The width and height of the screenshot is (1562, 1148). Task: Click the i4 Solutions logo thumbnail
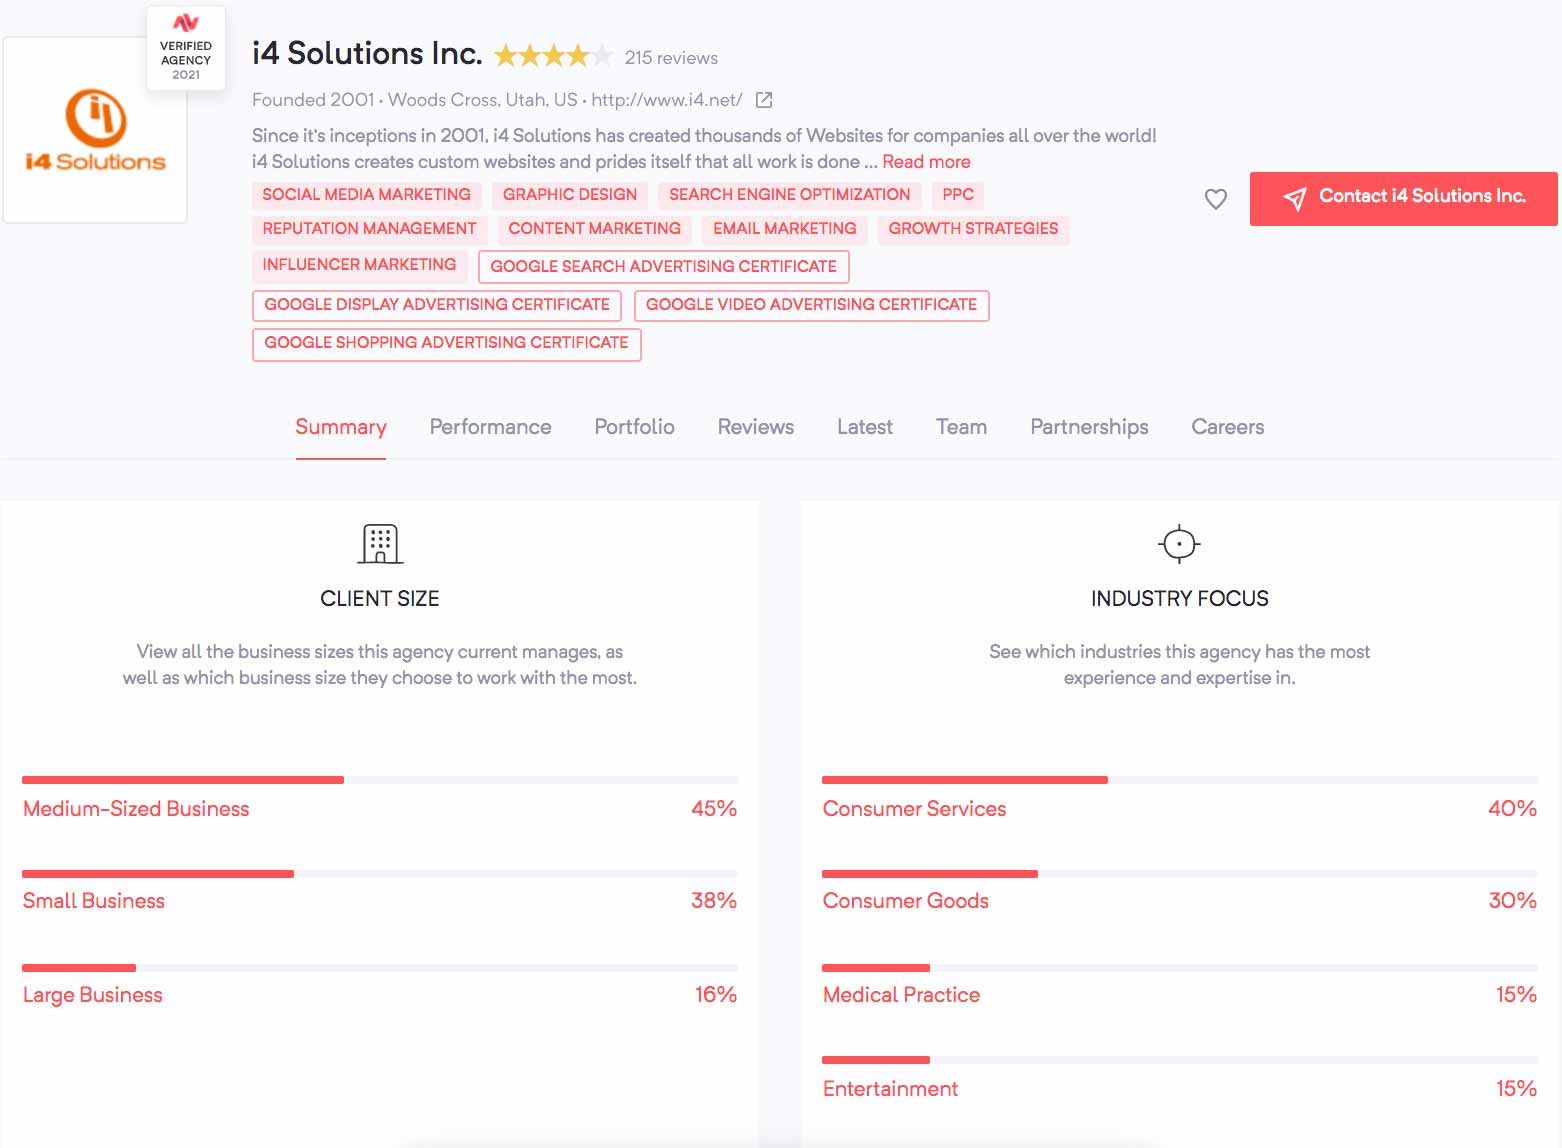click(95, 130)
